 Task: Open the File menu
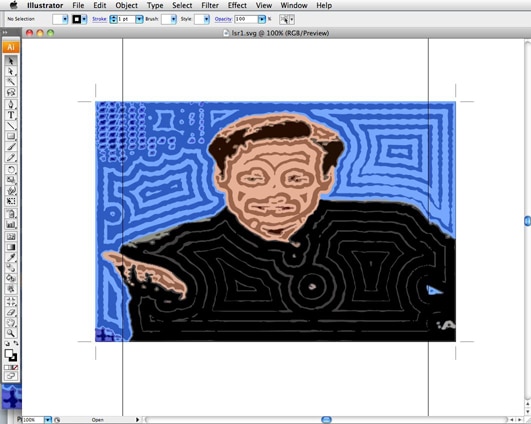[x=78, y=5]
